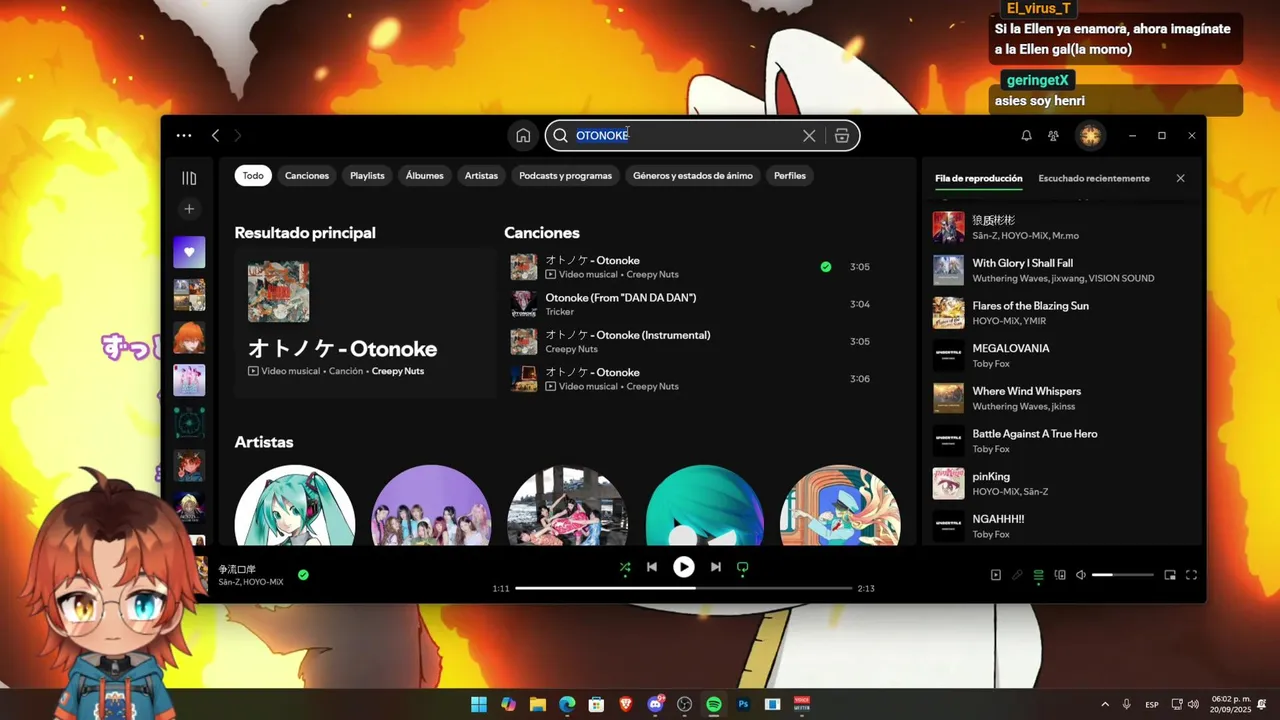1280x720 pixels.
Task: Open friend activity icon
Action: pyautogui.click(x=1053, y=136)
